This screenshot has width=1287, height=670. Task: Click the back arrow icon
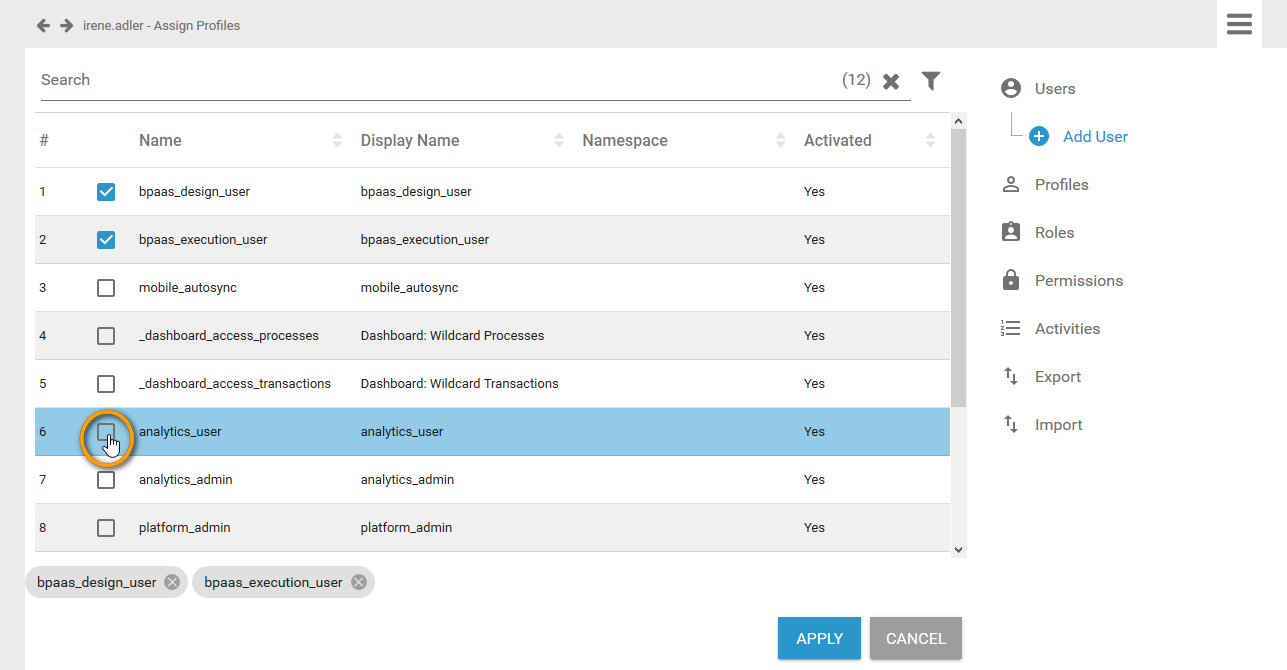43,25
